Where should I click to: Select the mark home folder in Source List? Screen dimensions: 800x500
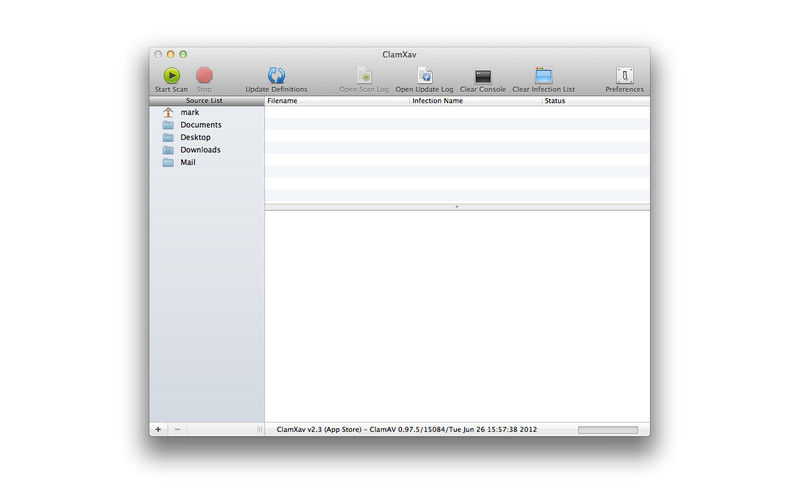[x=189, y=113]
